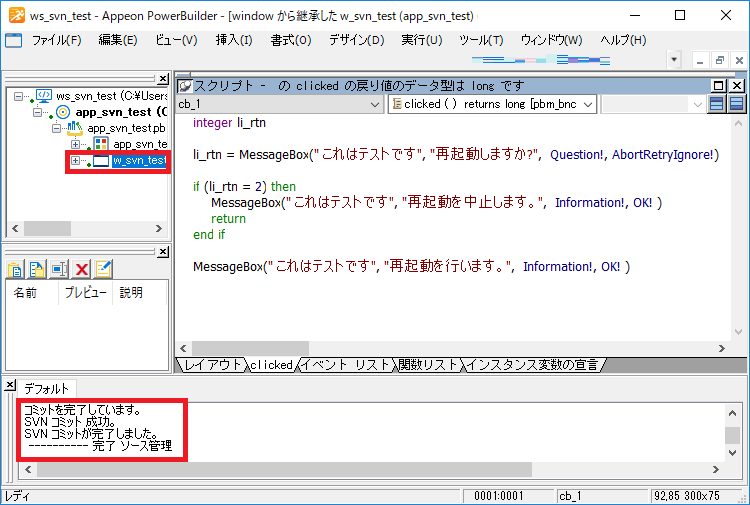Restore the inner document window

[719, 60]
